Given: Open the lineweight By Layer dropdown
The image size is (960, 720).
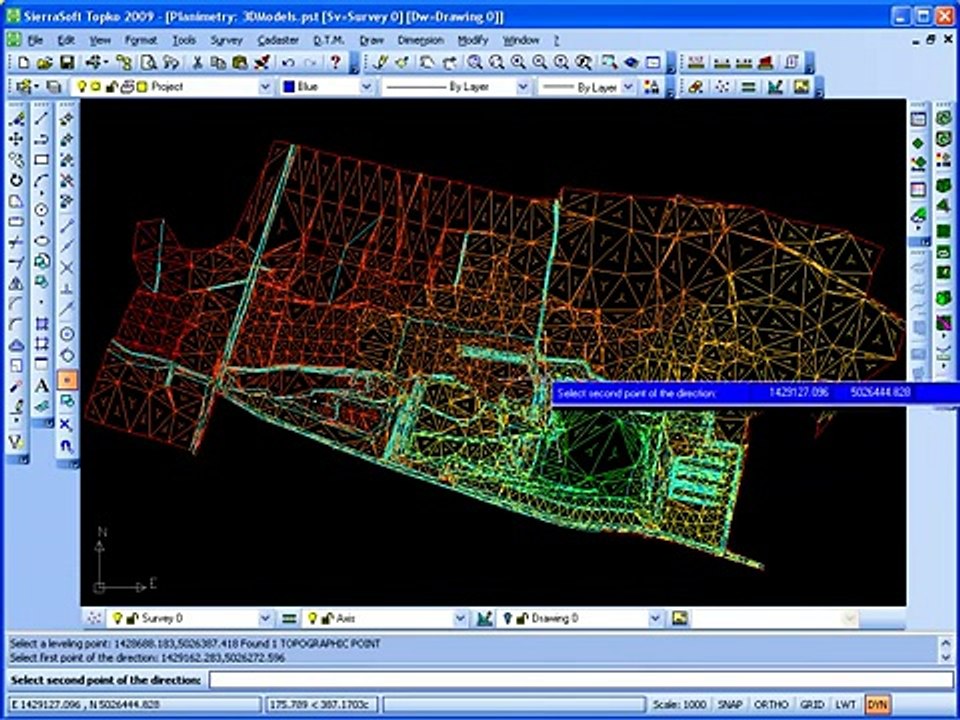Looking at the screenshot, I should coord(628,87).
